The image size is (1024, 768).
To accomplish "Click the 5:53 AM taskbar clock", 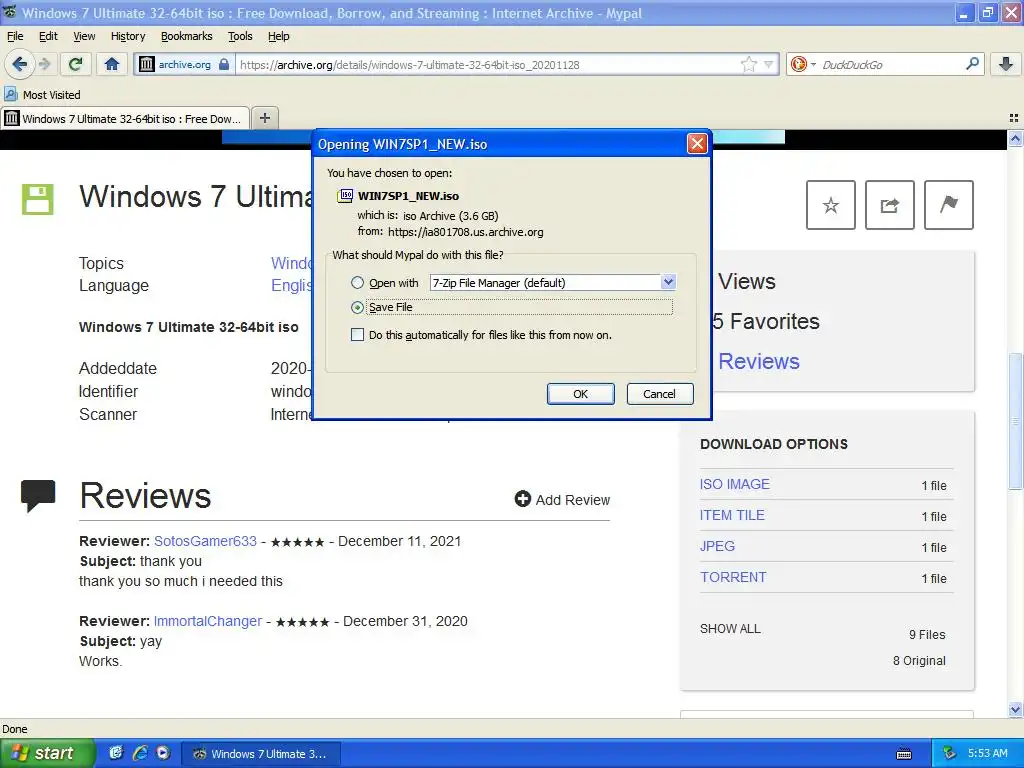I will point(987,753).
